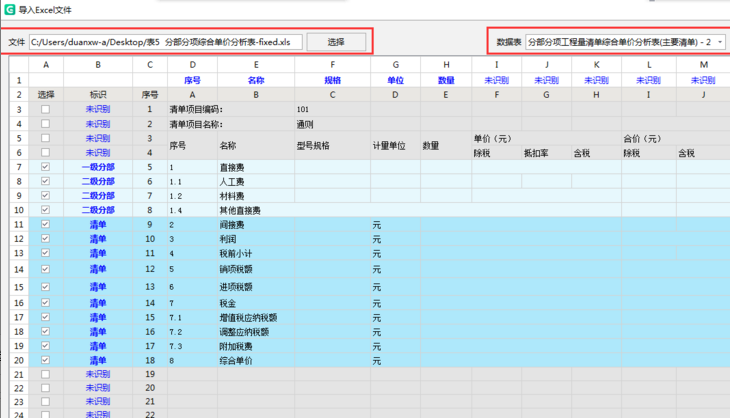Select the 进项税额 cell
Screen dimensions: 730x418
point(256,287)
